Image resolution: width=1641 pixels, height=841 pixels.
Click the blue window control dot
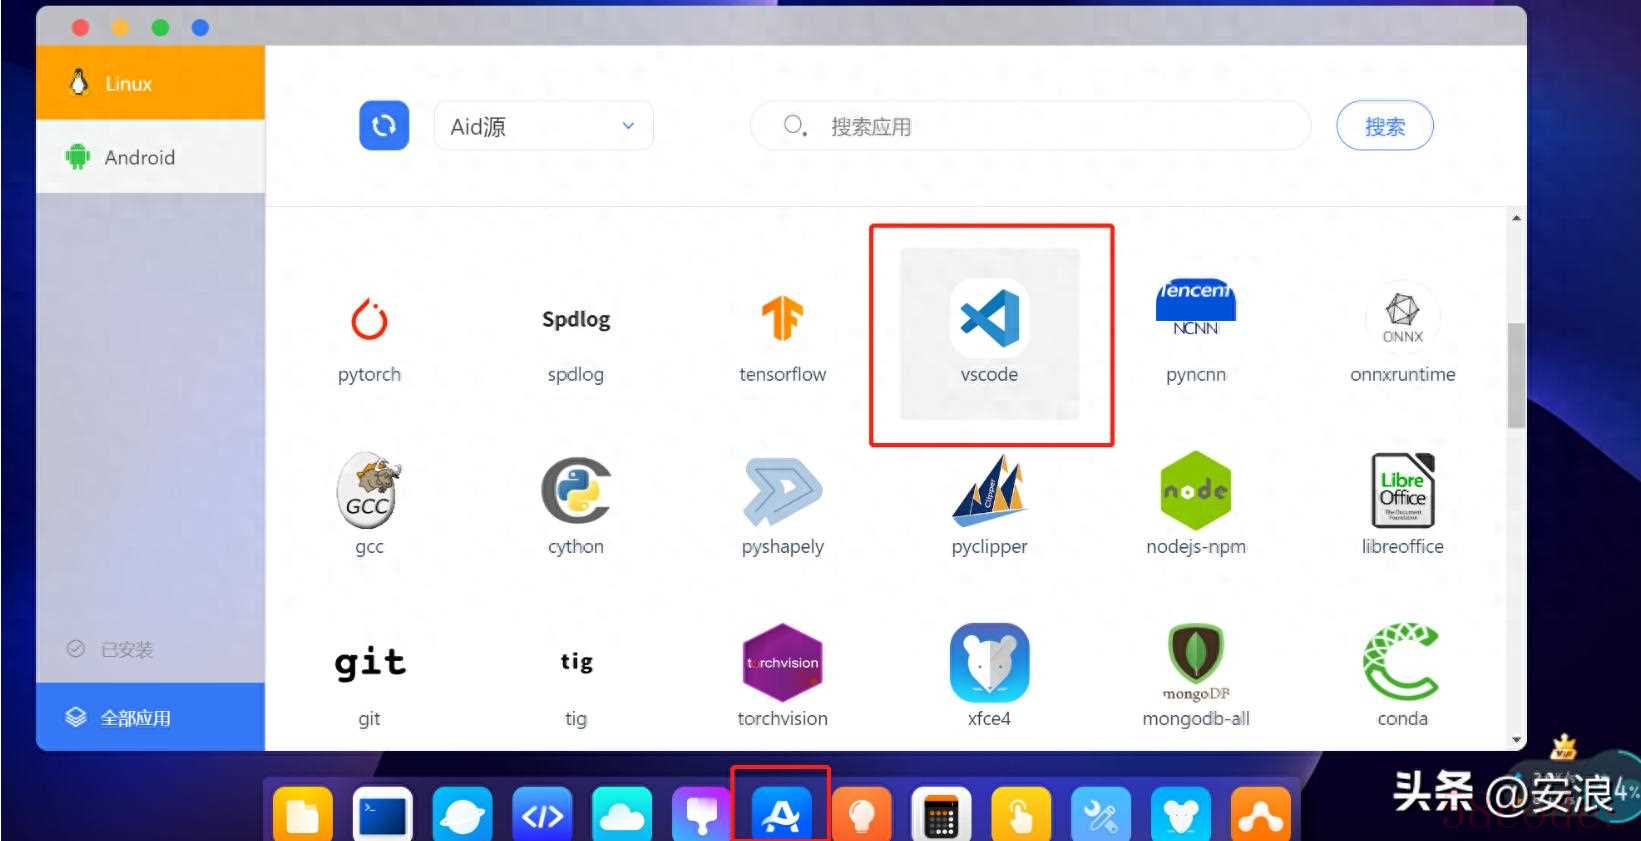tap(200, 28)
